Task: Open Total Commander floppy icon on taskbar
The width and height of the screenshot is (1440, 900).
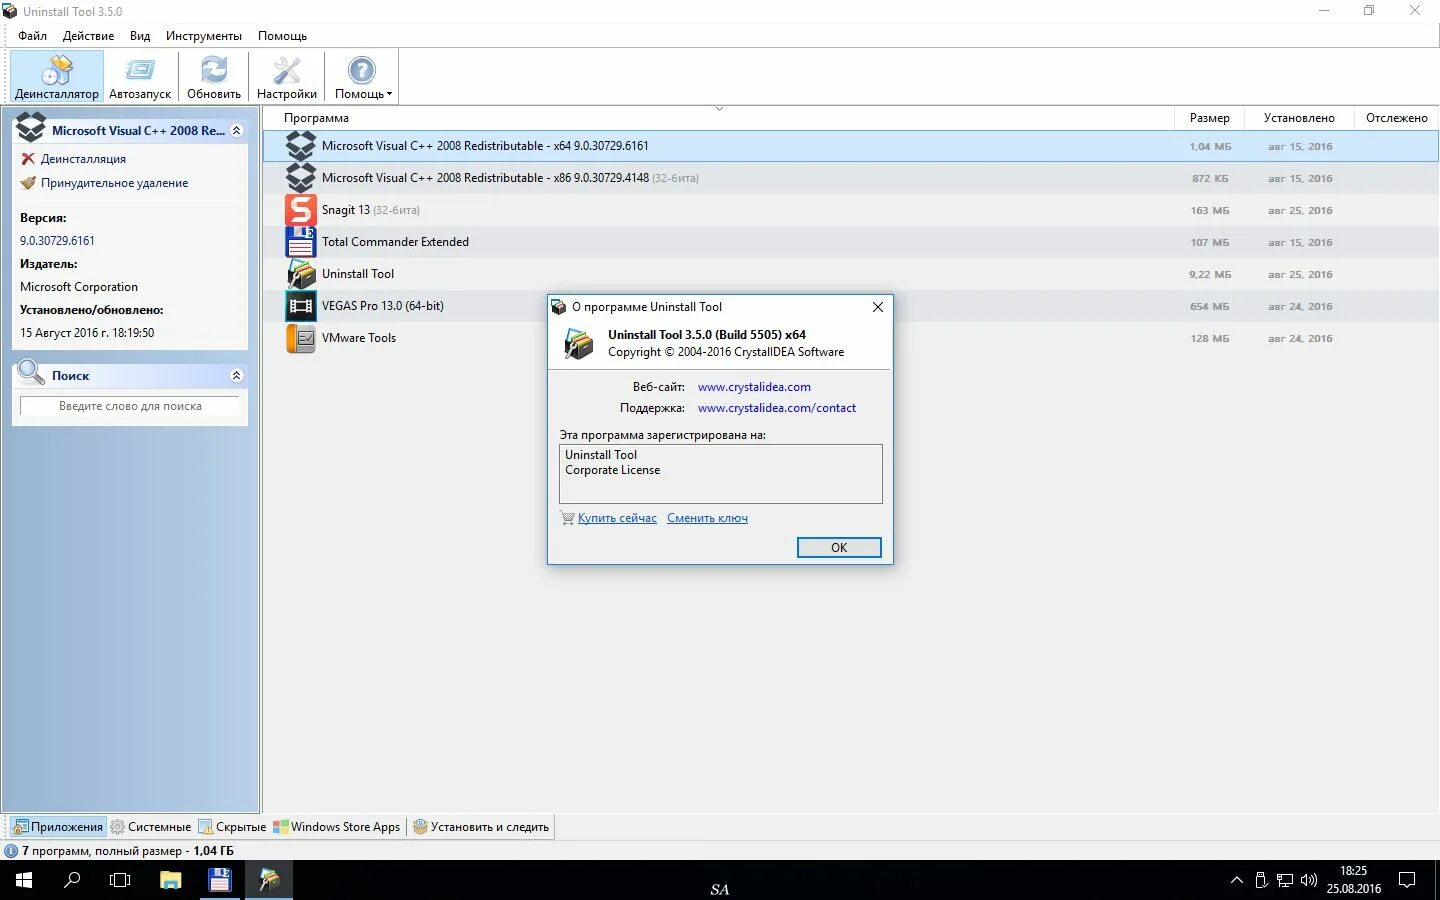Action: click(x=220, y=880)
